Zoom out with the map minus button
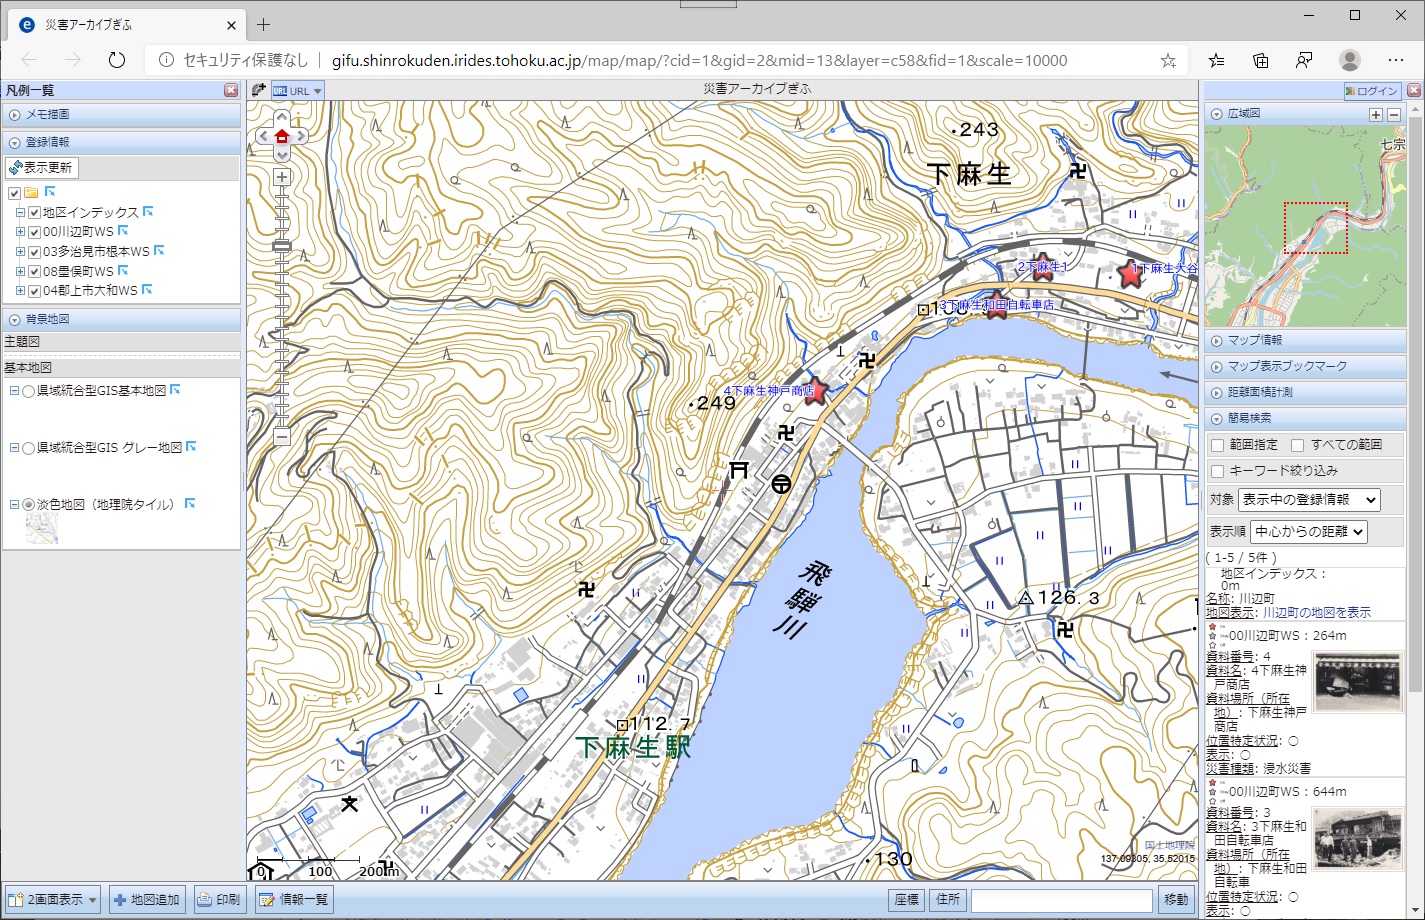The width and height of the screenshot is (1425, 920). (x=282, y=437)
